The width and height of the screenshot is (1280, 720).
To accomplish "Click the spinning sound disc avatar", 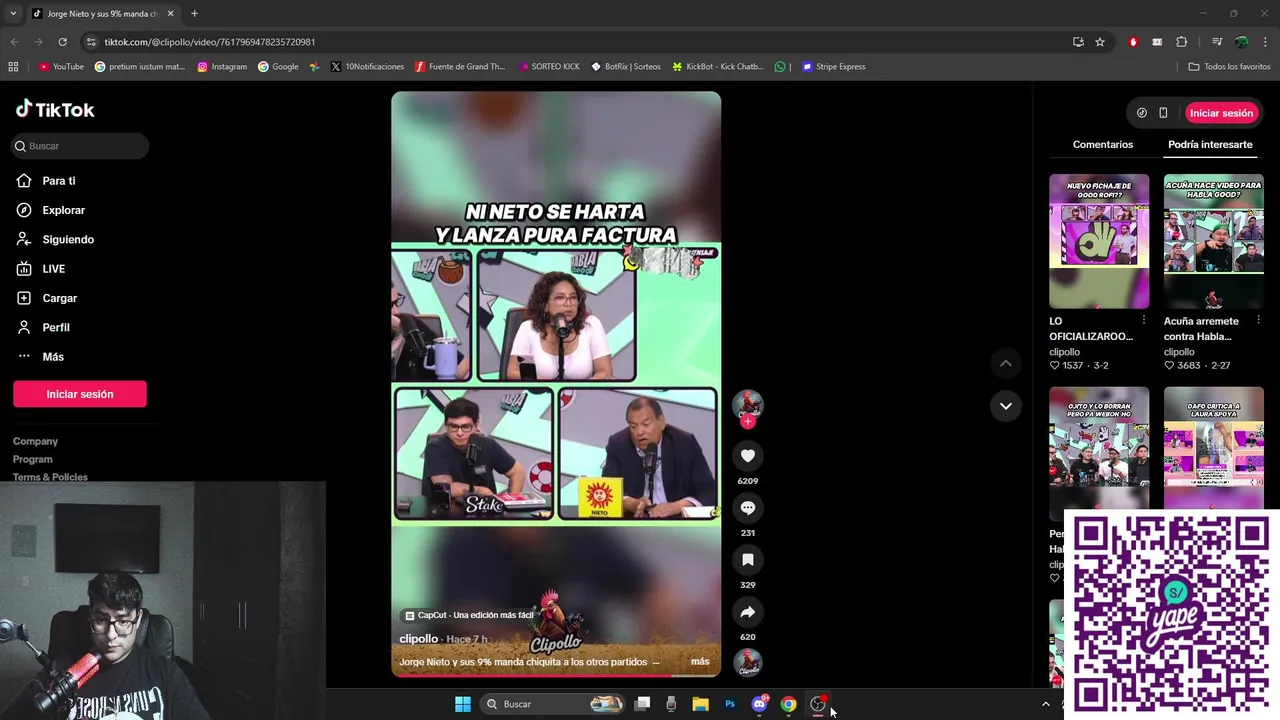I will [x=747, y=662].
